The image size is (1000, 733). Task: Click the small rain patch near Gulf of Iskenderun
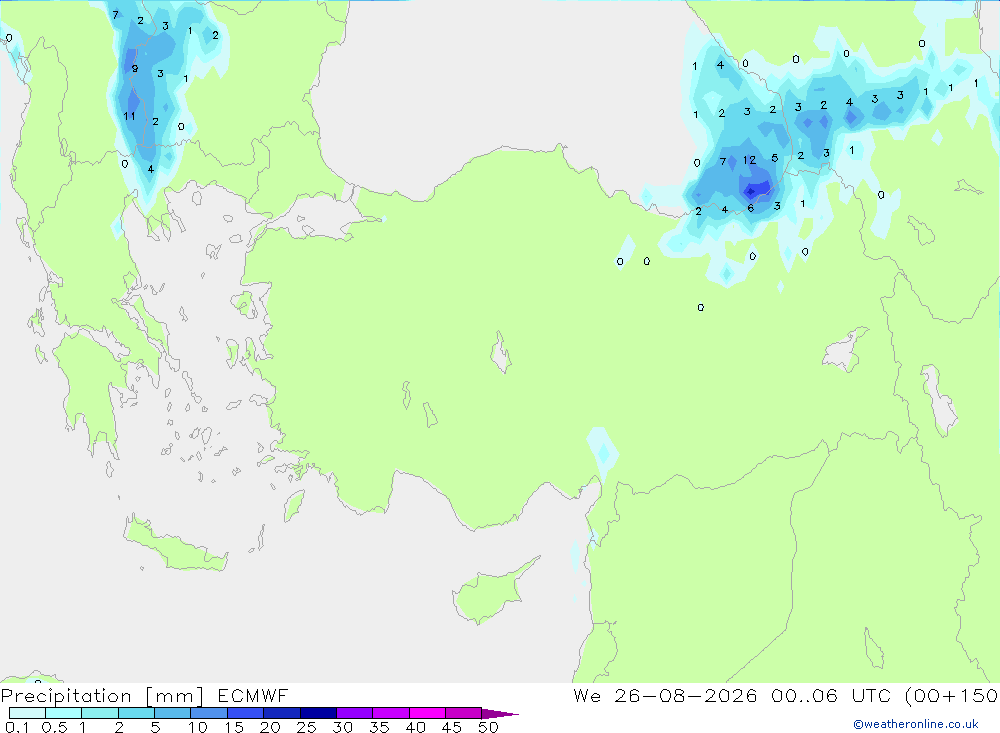click(602, 451)
